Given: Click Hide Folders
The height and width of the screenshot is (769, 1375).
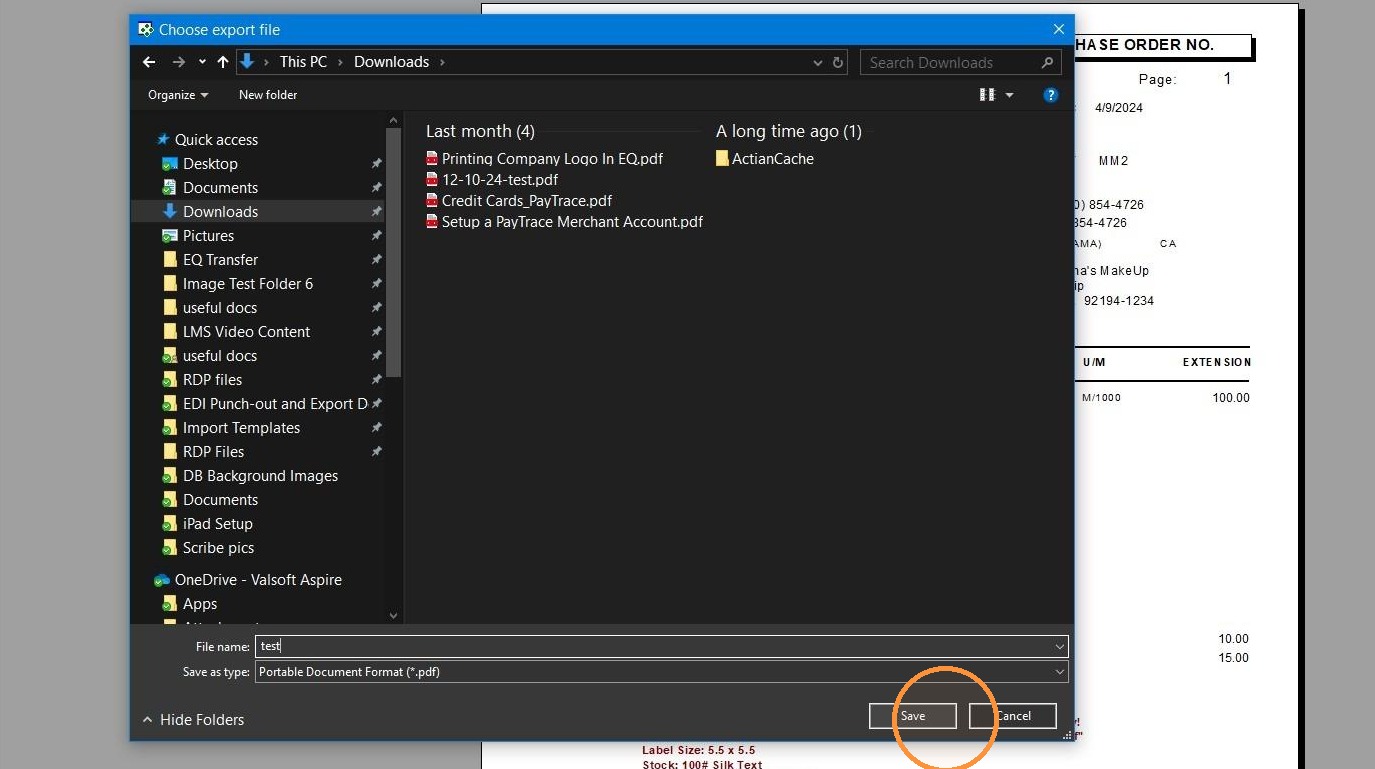Looking at the screenshot, I should (x=193, y=720).
